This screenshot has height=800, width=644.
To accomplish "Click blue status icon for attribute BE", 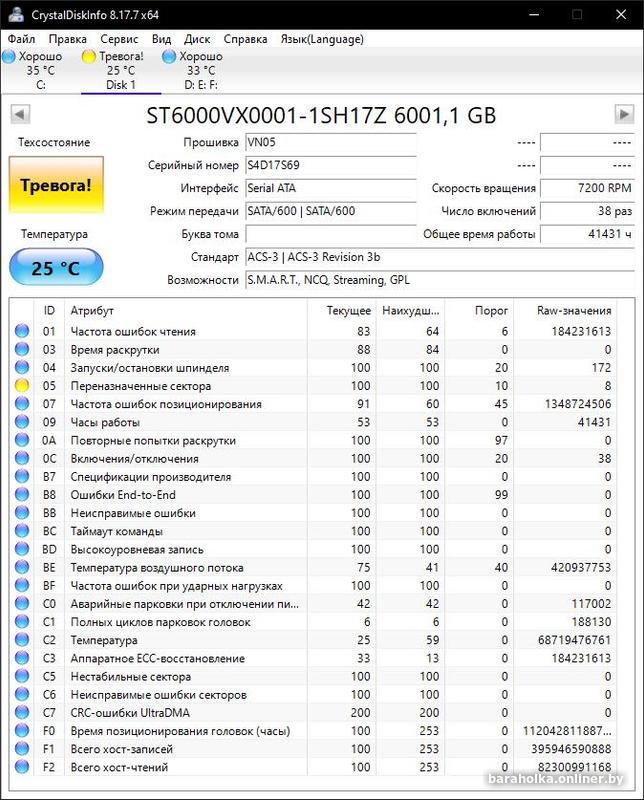I will (22, 567).
